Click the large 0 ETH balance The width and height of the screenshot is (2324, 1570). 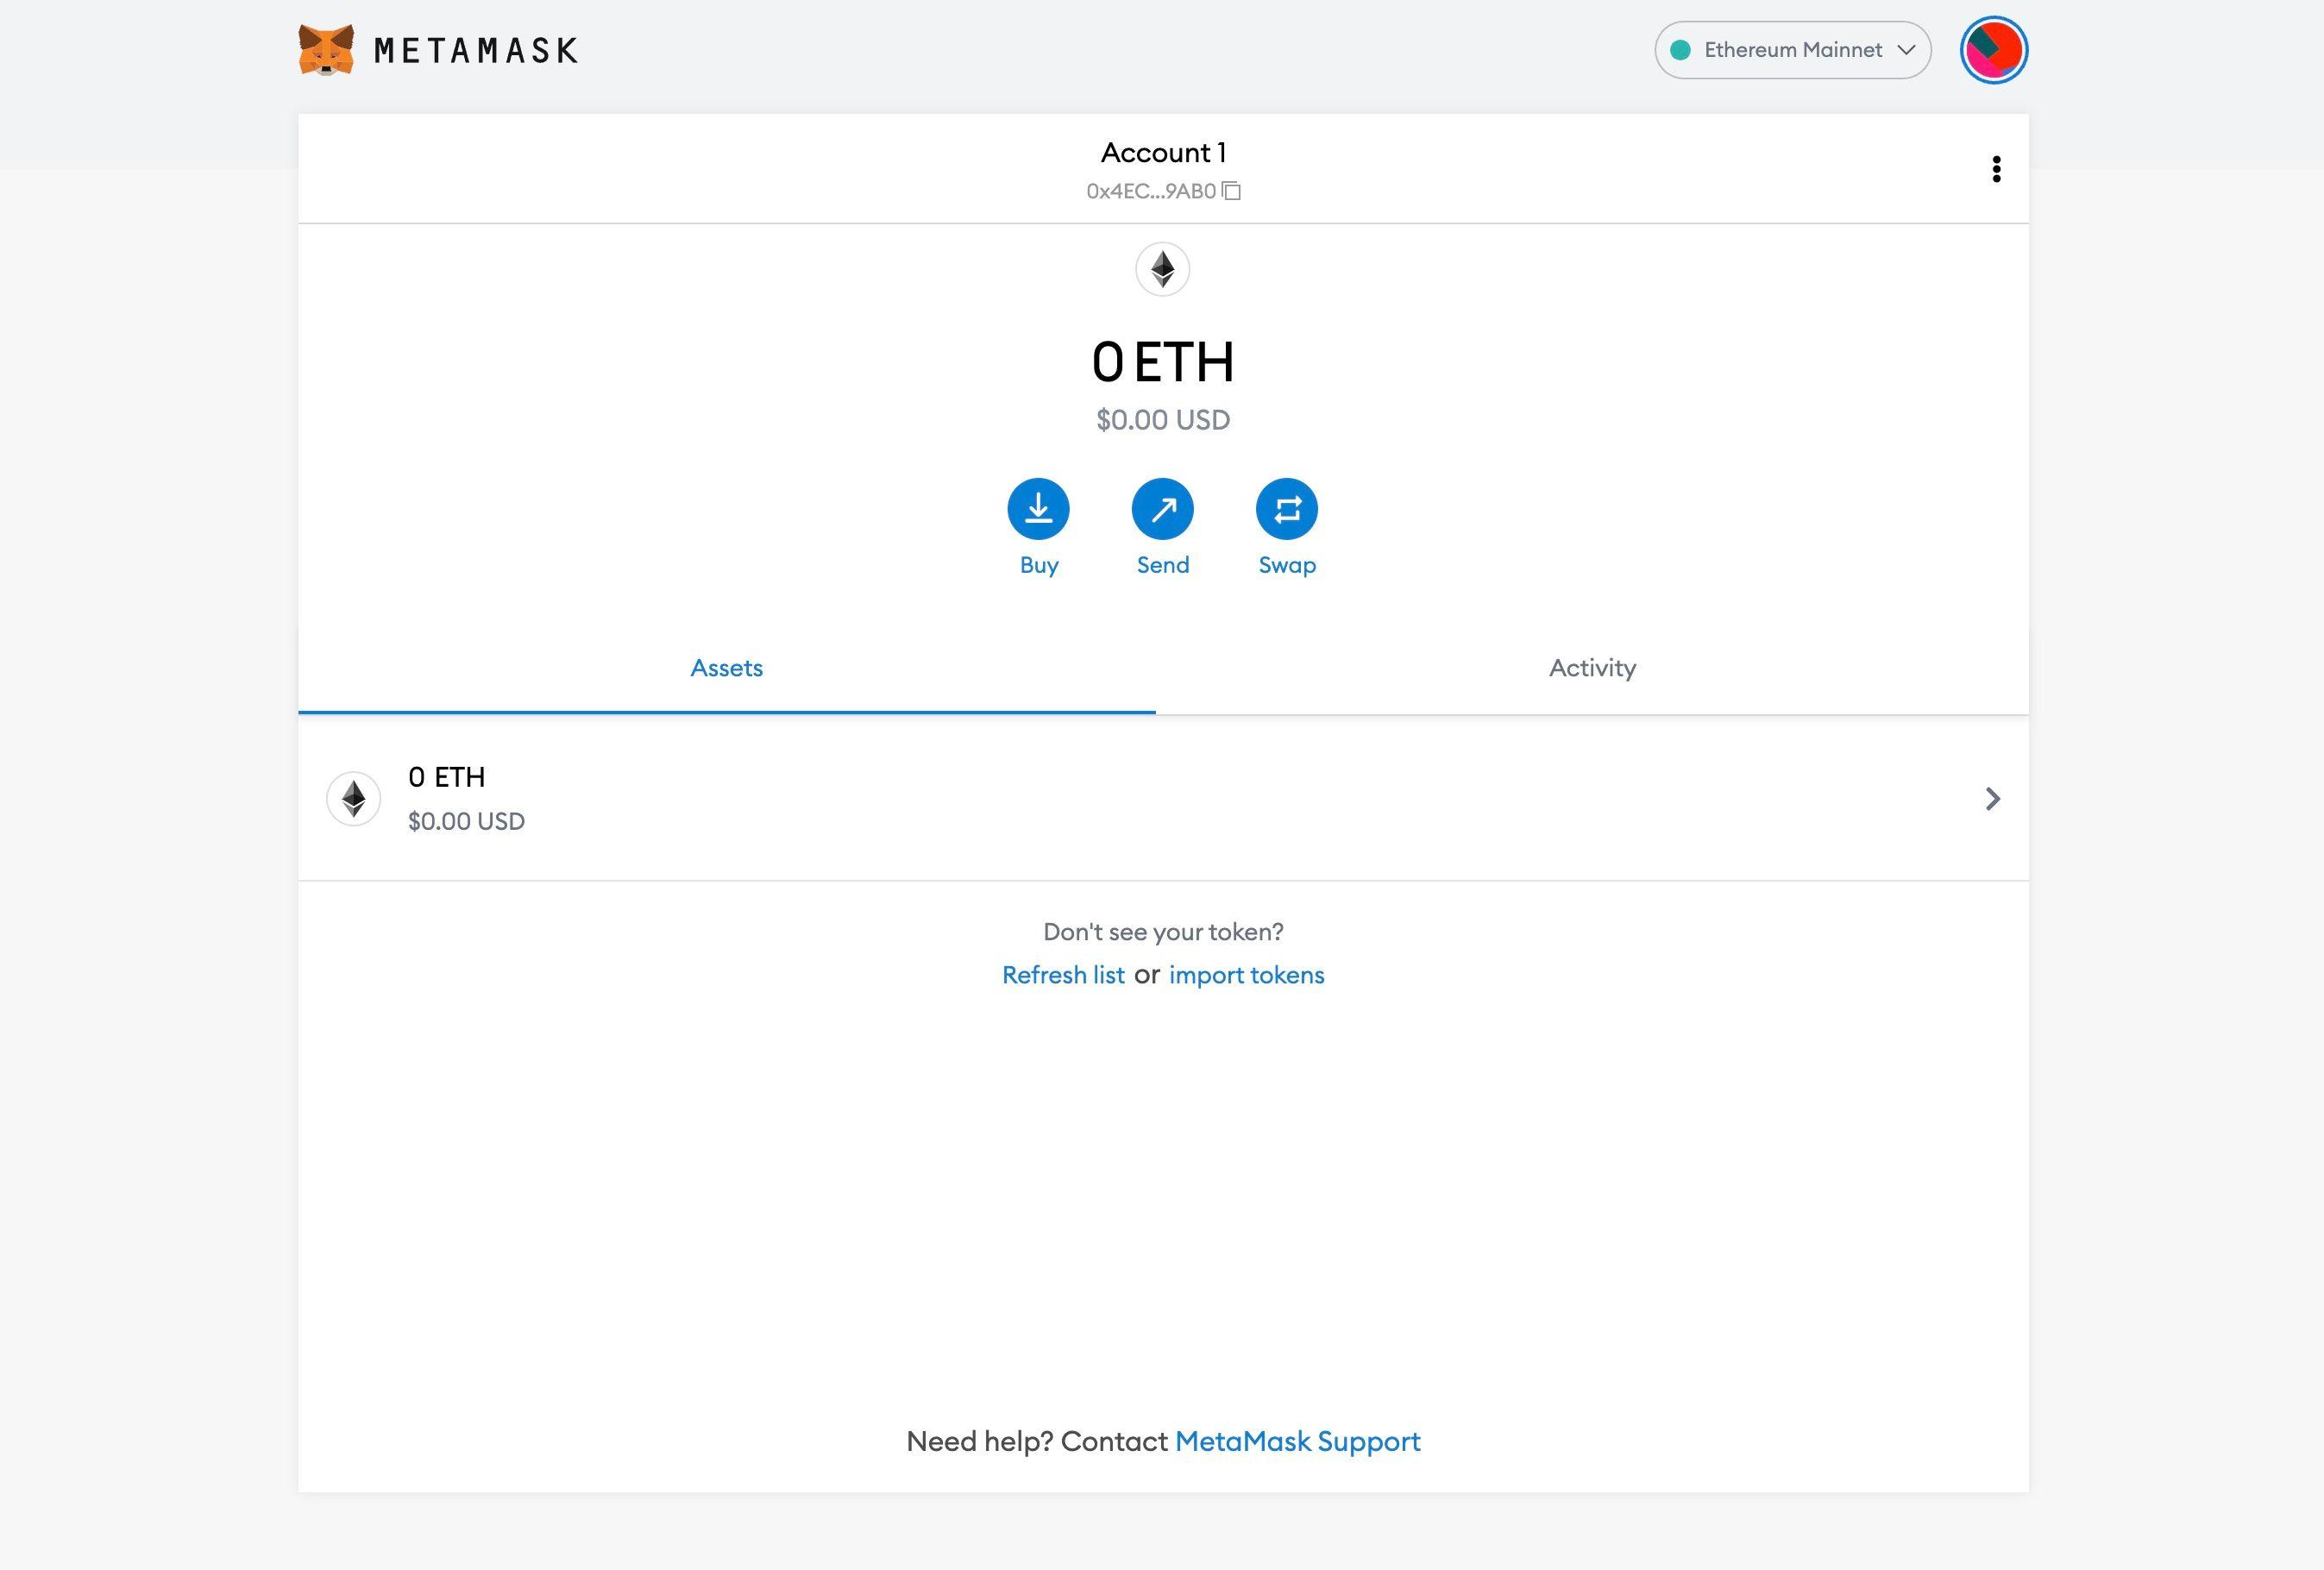[1163, 362]
